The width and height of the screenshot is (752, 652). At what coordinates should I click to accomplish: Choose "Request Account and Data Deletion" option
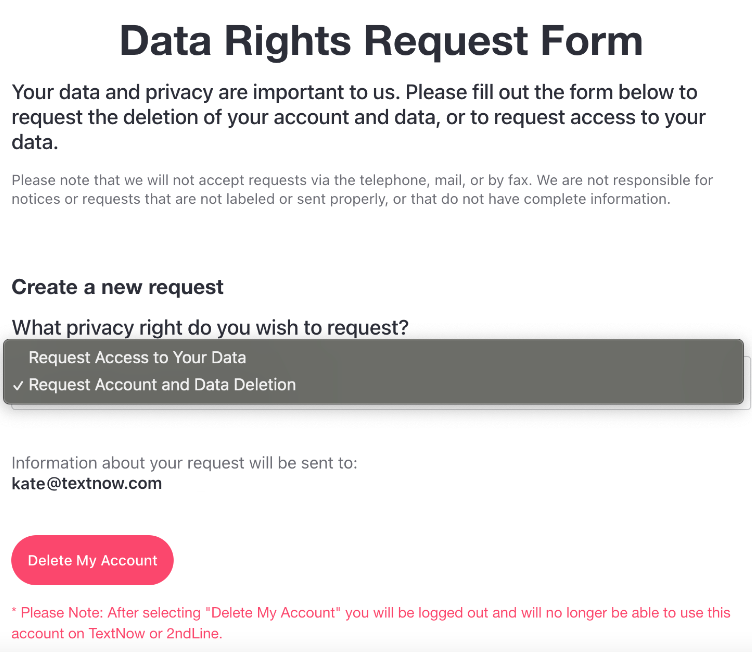(162, 385)
